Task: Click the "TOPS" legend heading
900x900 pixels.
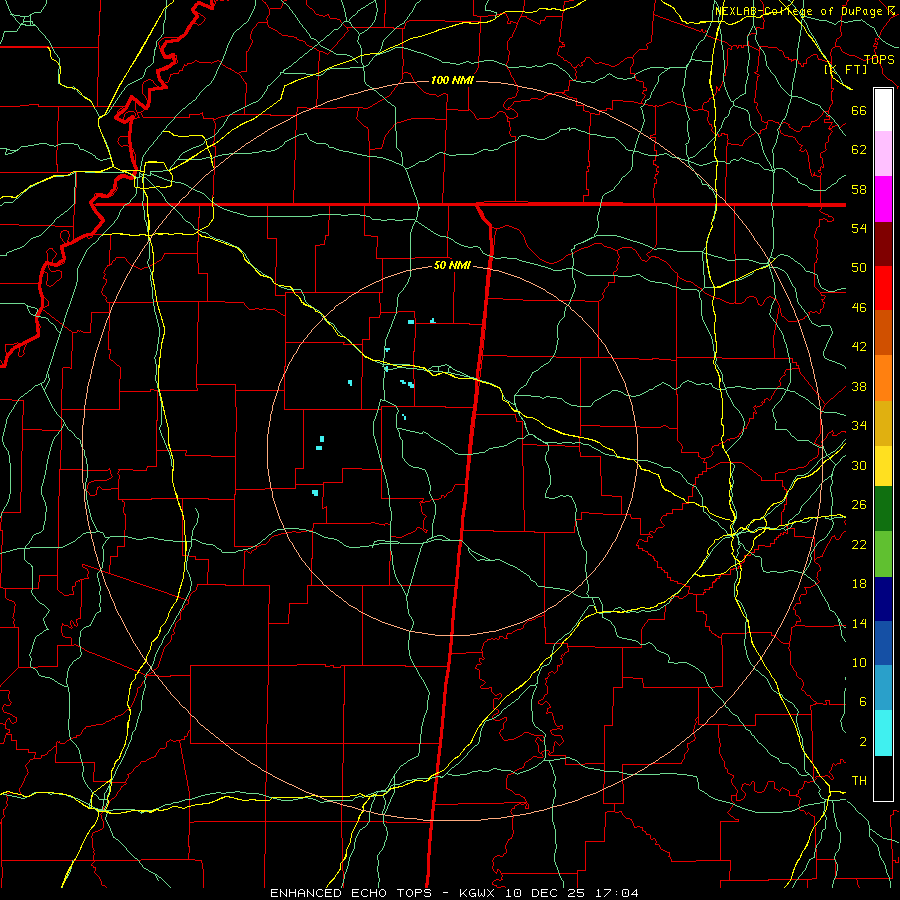Action: [879, 59]
